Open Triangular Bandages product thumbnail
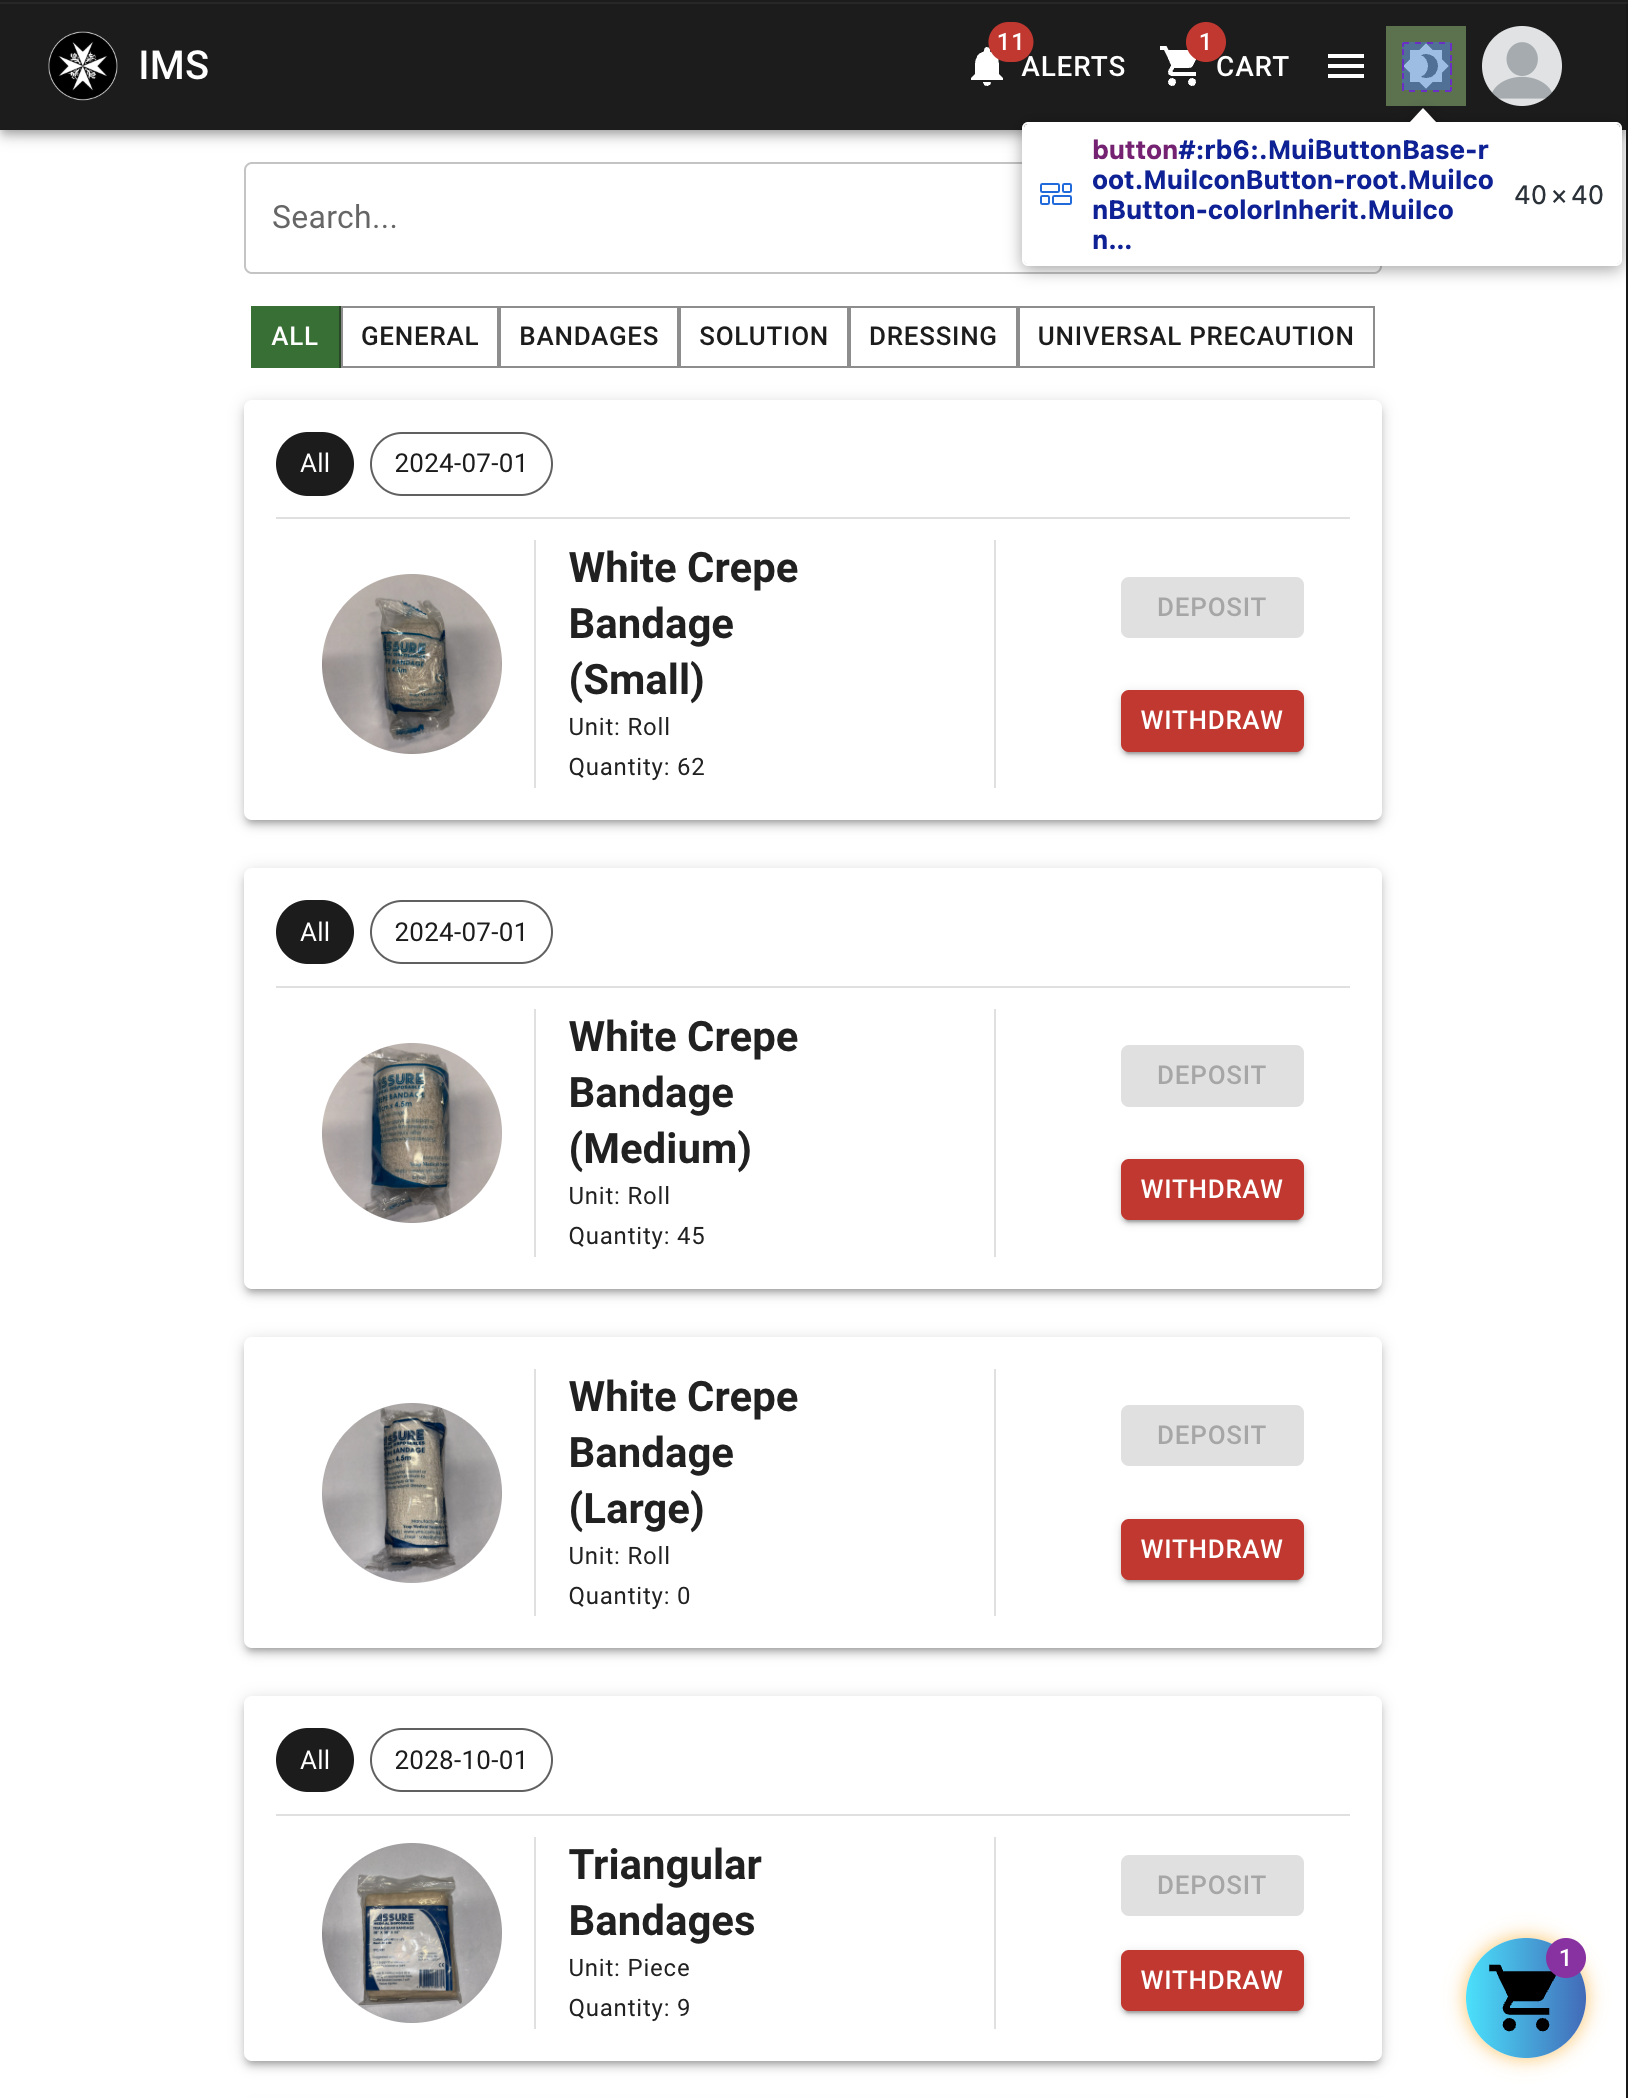Viewport: 1628px width, 2098px height. pyautogui.click(x=412, y=1933)
